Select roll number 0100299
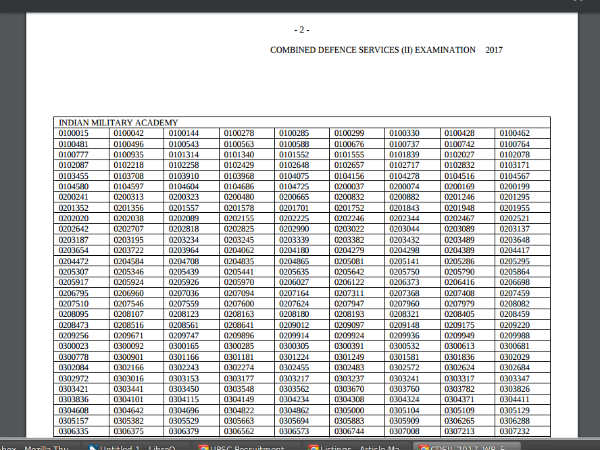The height and width of the screenshot is (450, 600). (x=349, y=133)
